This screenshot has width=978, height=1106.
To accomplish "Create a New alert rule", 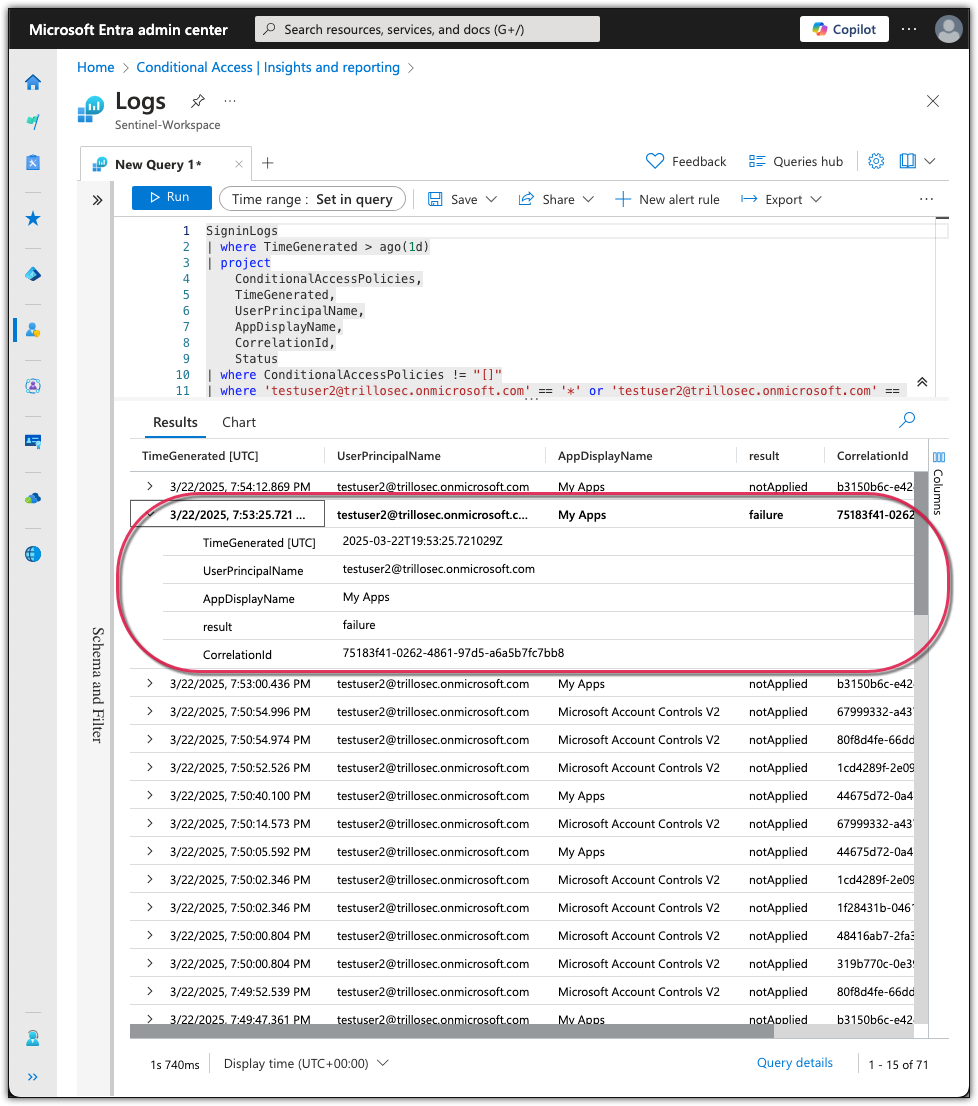I will click(667, 200).
